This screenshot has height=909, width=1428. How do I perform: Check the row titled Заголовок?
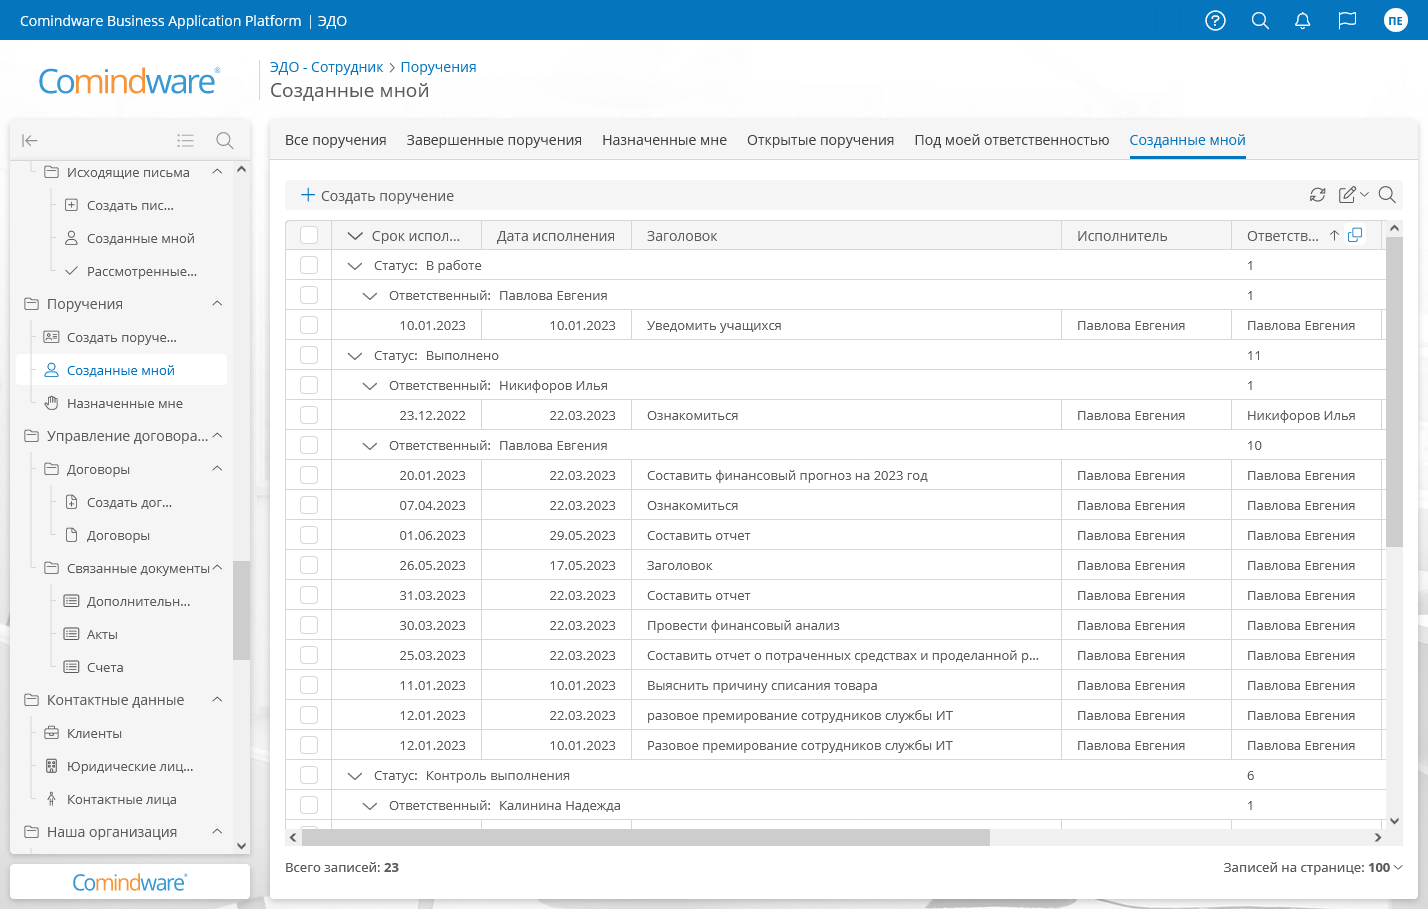309,565
